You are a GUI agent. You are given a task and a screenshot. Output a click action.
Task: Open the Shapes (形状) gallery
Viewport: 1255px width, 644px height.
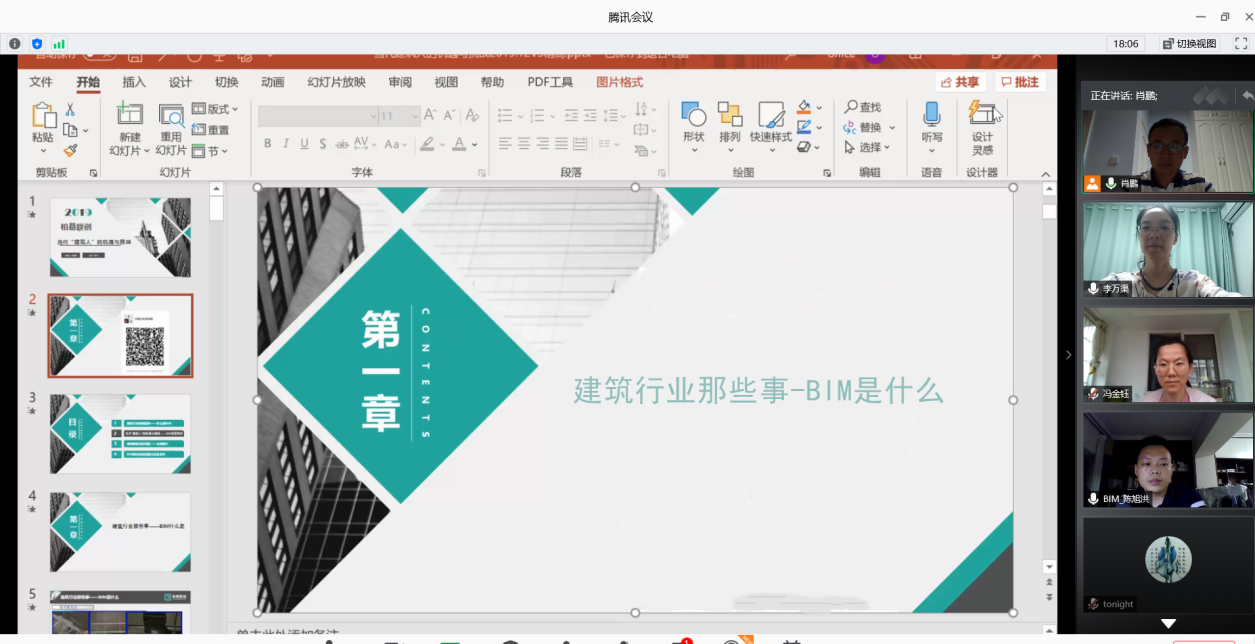coord(693,118)
